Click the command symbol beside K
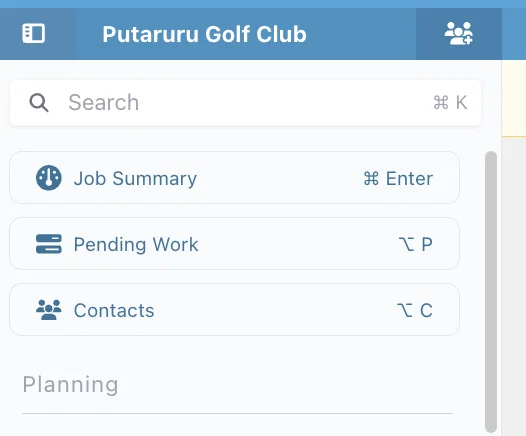526x436 pixels. [x=440, y=102]
